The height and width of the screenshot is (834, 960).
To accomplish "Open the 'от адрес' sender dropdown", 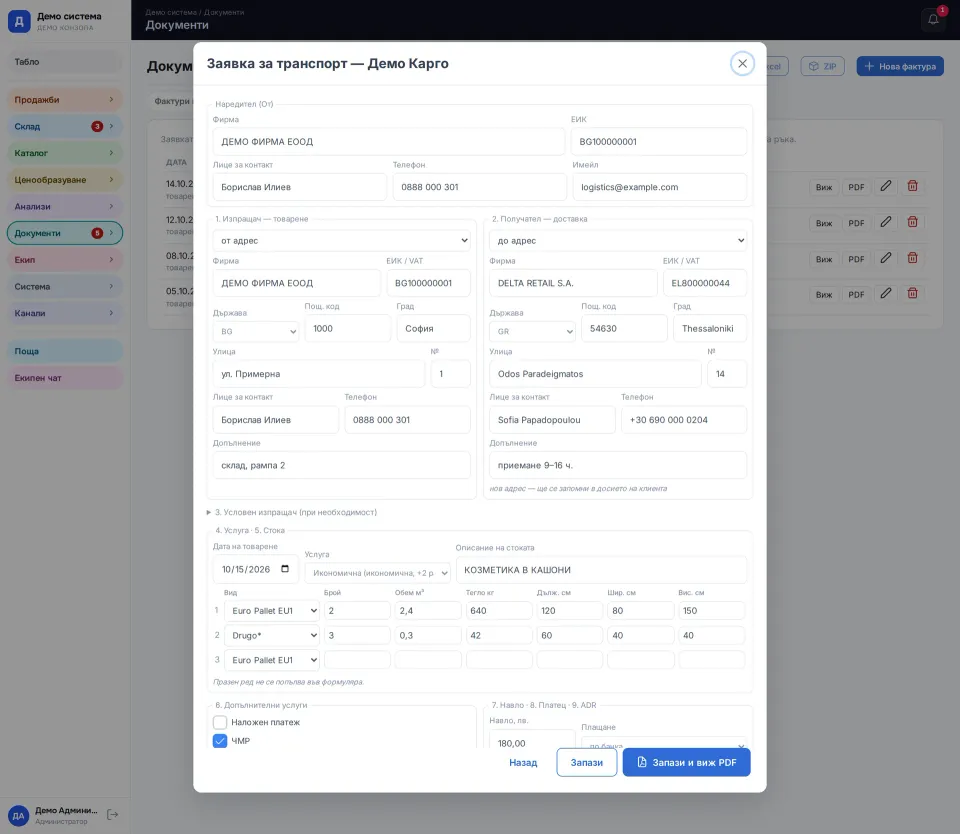I will [342, 241].
